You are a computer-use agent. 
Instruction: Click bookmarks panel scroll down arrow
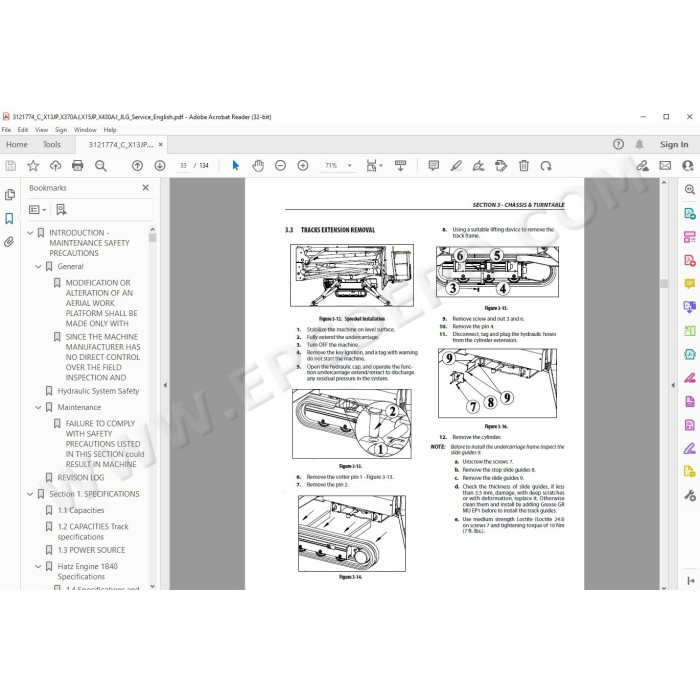click(x=152, y=586)
